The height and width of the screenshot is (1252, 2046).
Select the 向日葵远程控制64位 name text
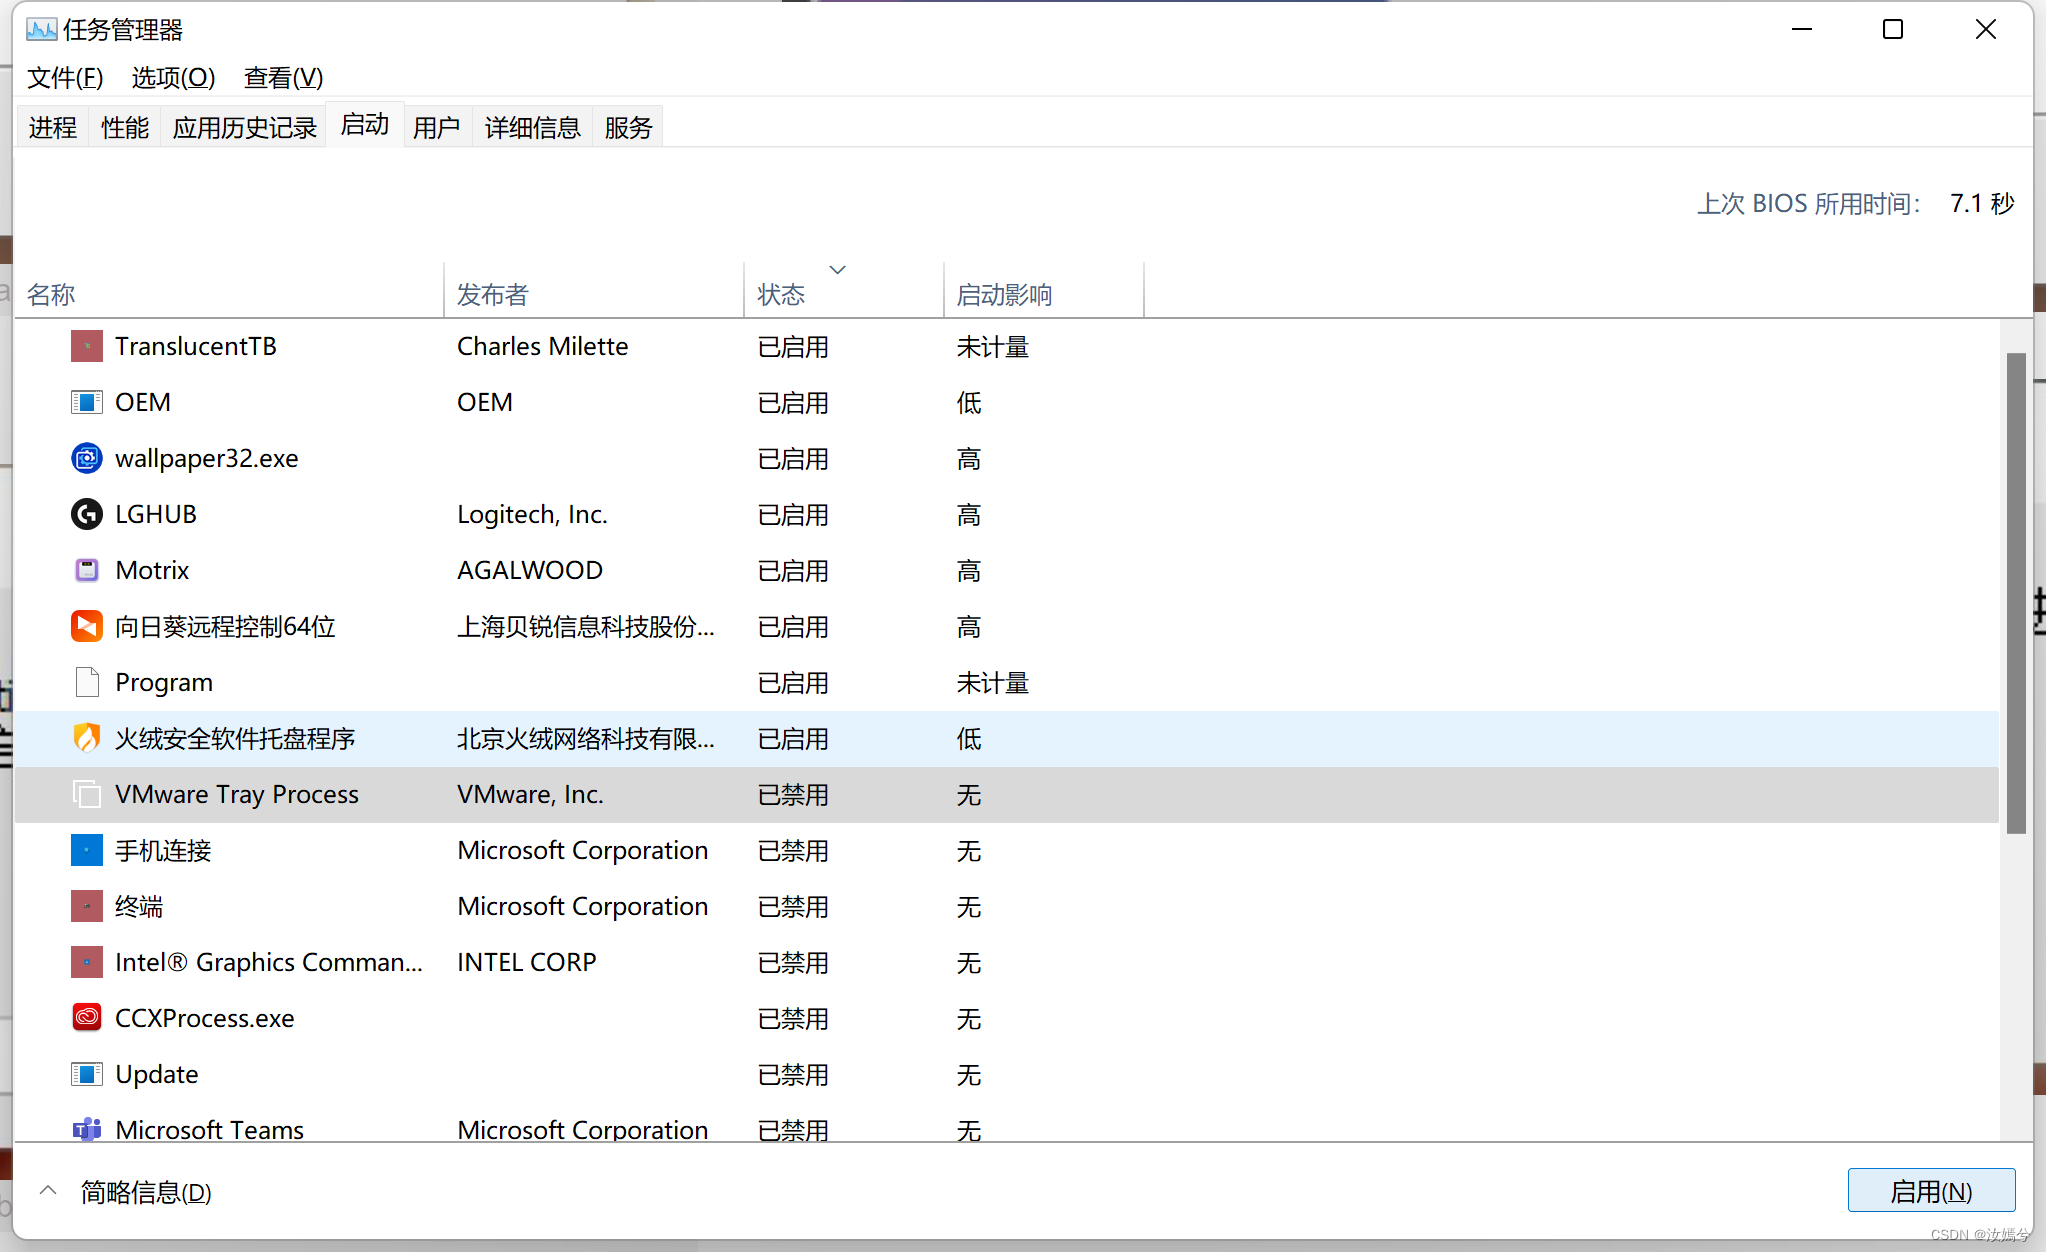(225, 626)
